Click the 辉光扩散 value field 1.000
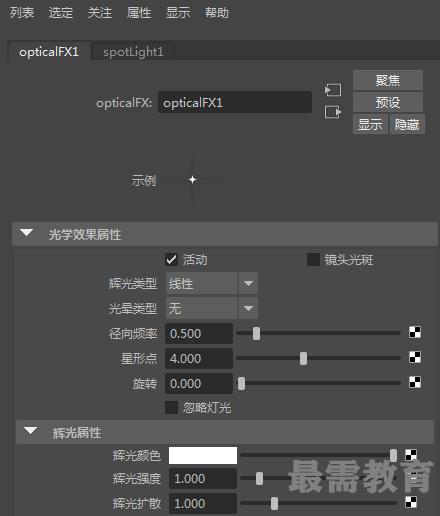Viewport: 440px width, 516px height. [x=203, y=503]
